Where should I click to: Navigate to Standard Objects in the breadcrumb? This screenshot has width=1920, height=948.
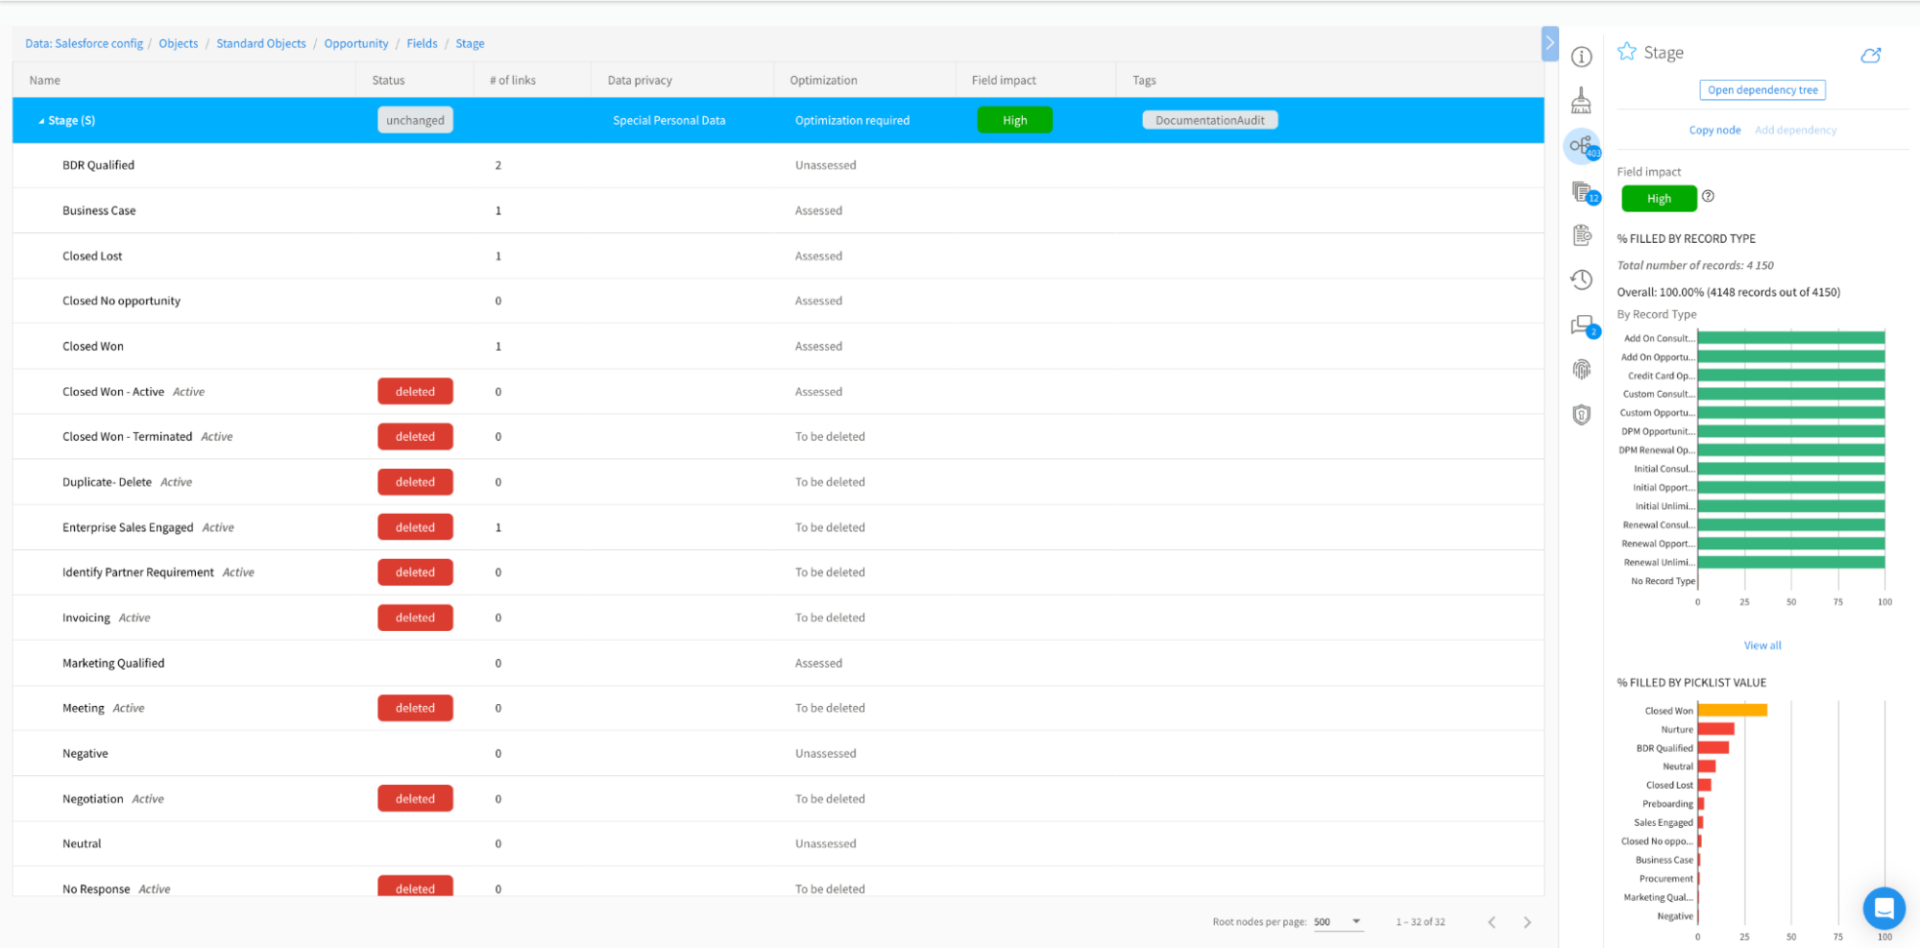261,43
